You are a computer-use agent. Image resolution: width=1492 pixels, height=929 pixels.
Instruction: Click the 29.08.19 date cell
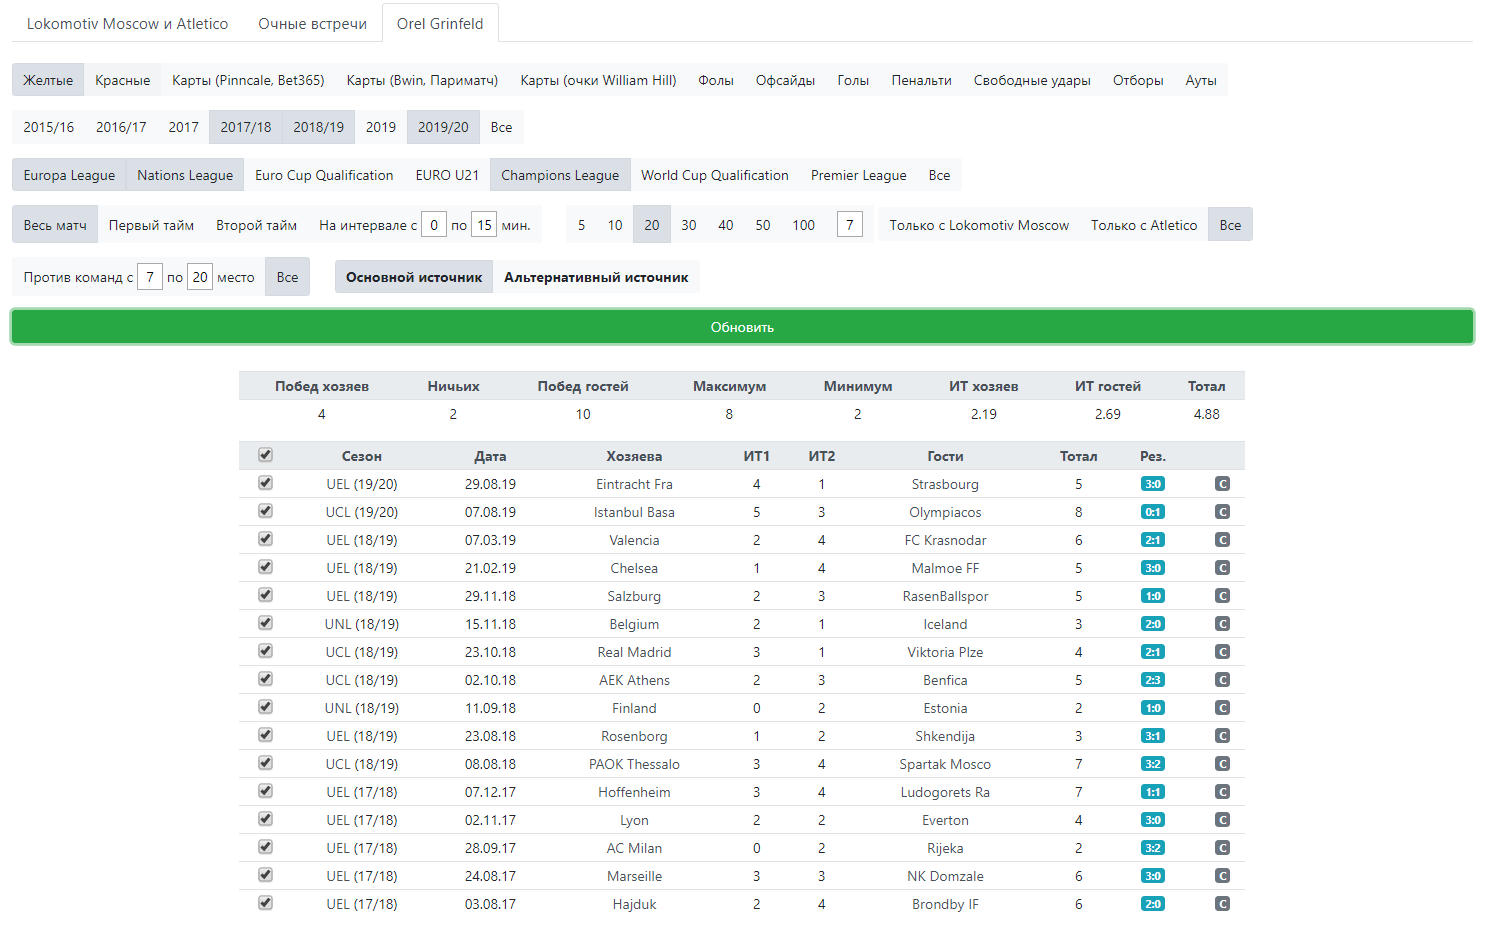point(490,484)
